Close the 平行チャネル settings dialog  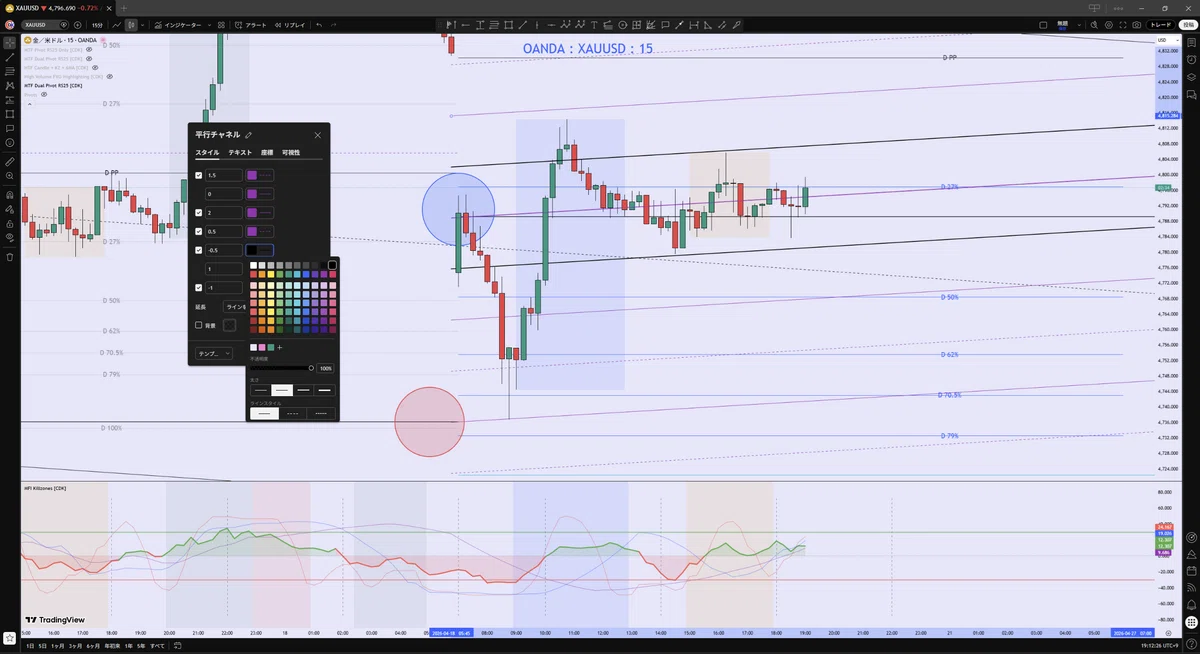click(x=317, y=135)
